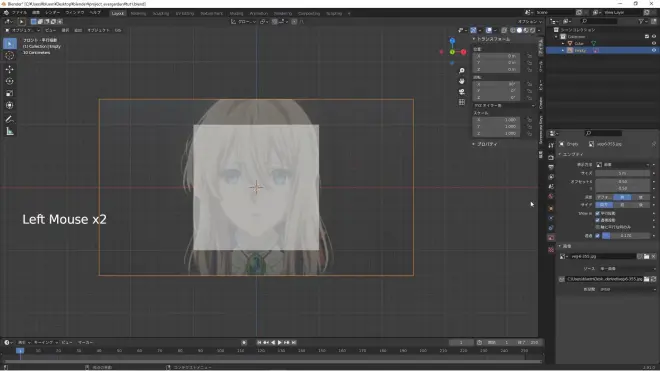Toggle X-ray display in viewport header

tap(504, 30)
